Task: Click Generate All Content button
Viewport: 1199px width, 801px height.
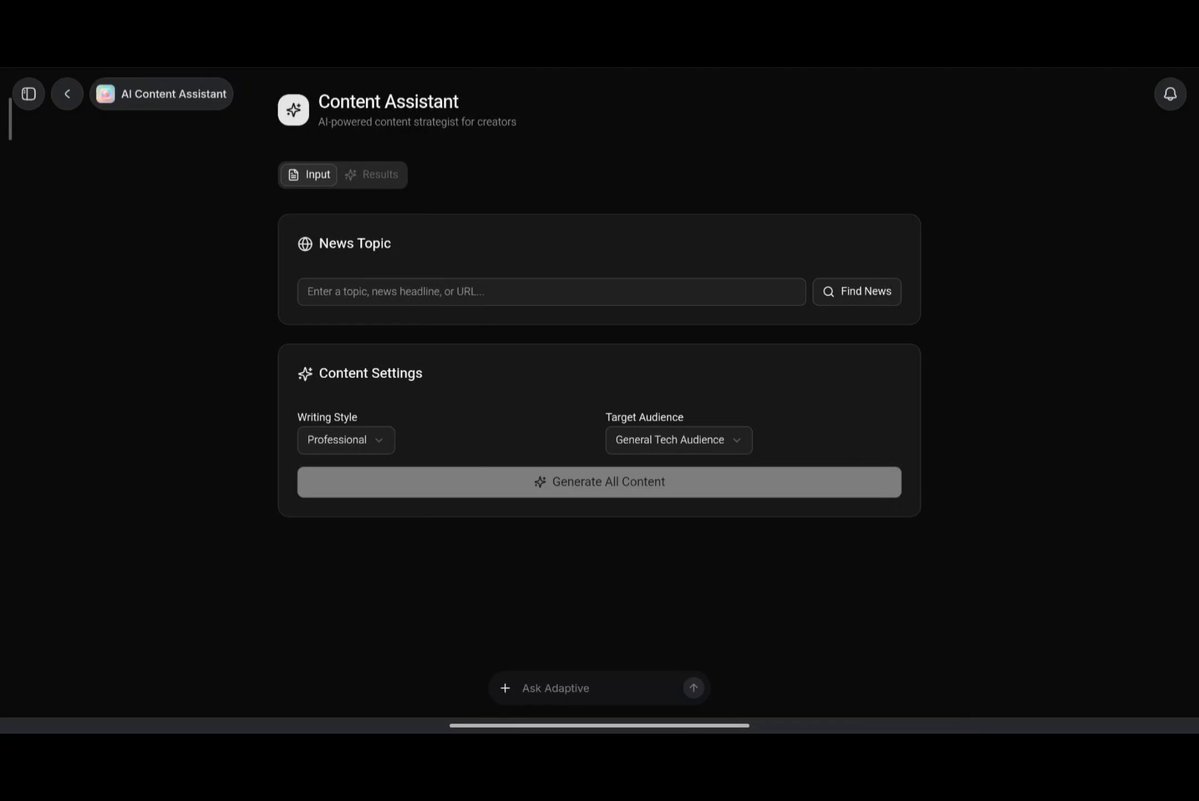Action: click(599, 482)
